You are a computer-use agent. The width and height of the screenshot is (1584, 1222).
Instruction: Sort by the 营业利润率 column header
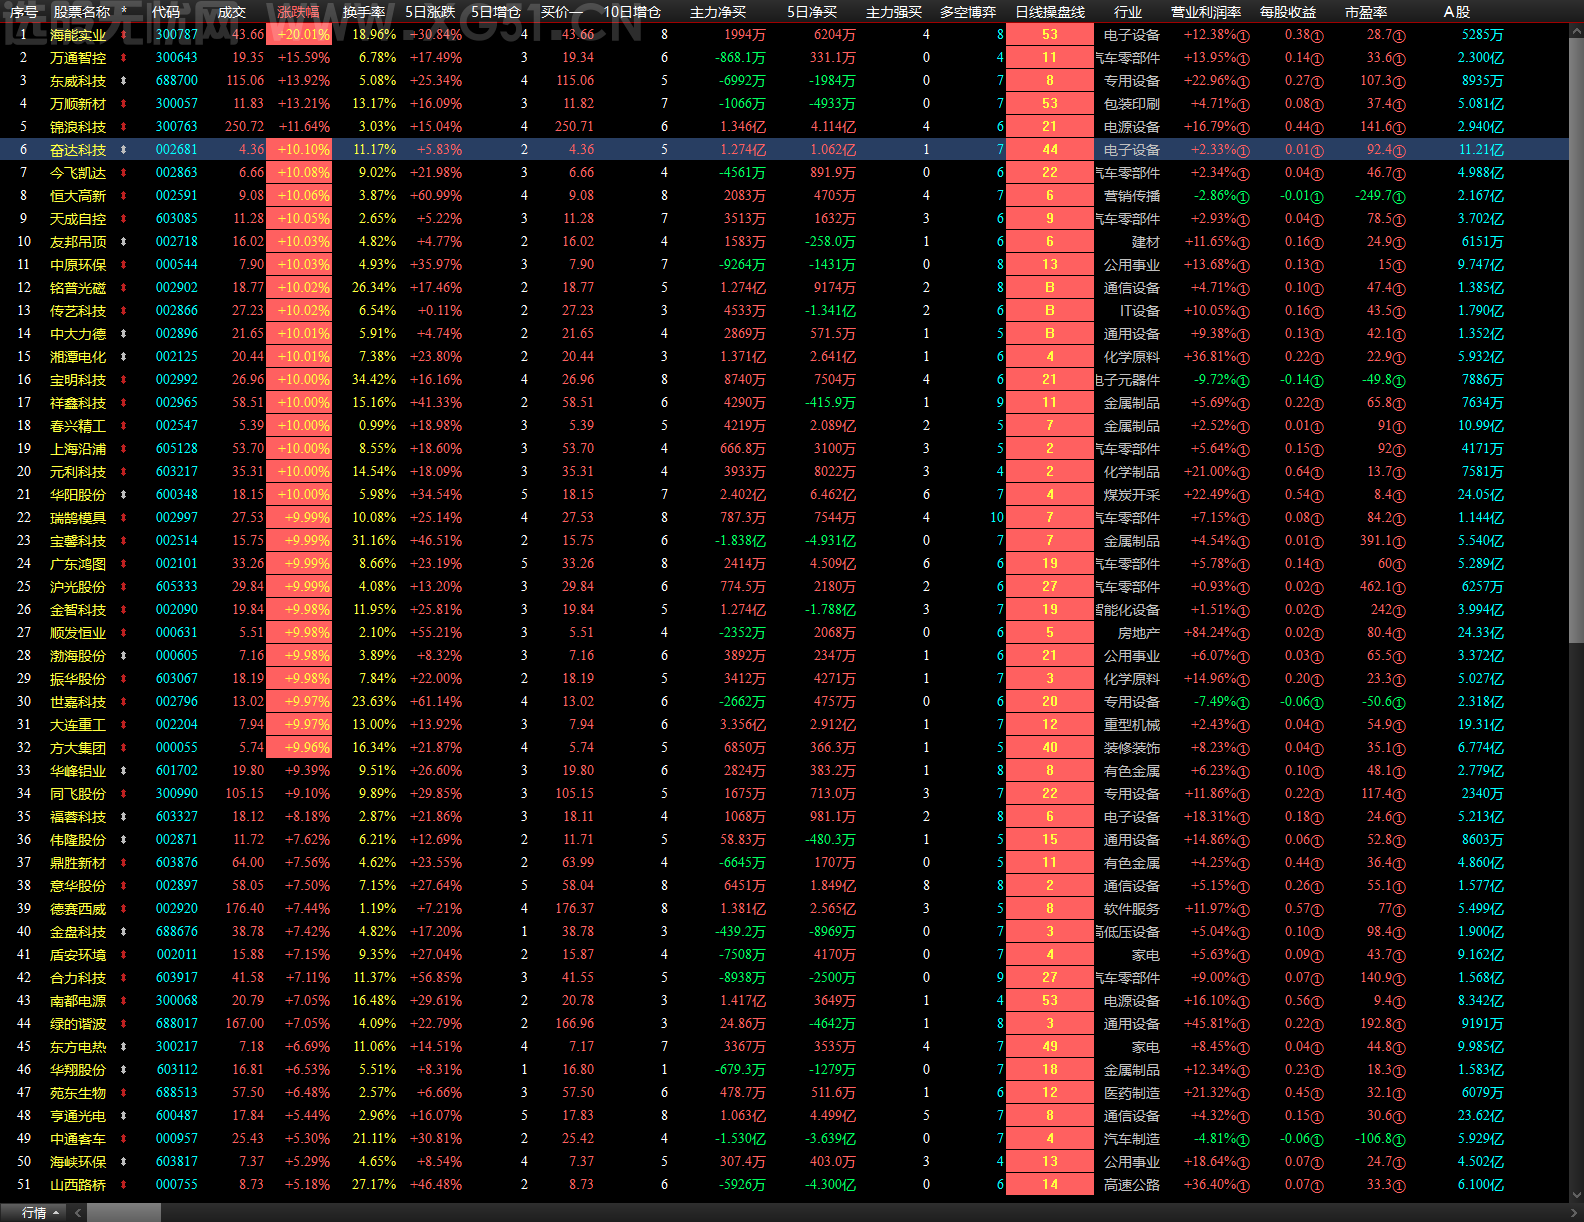pyautogui.click(x=1206, y=12)
